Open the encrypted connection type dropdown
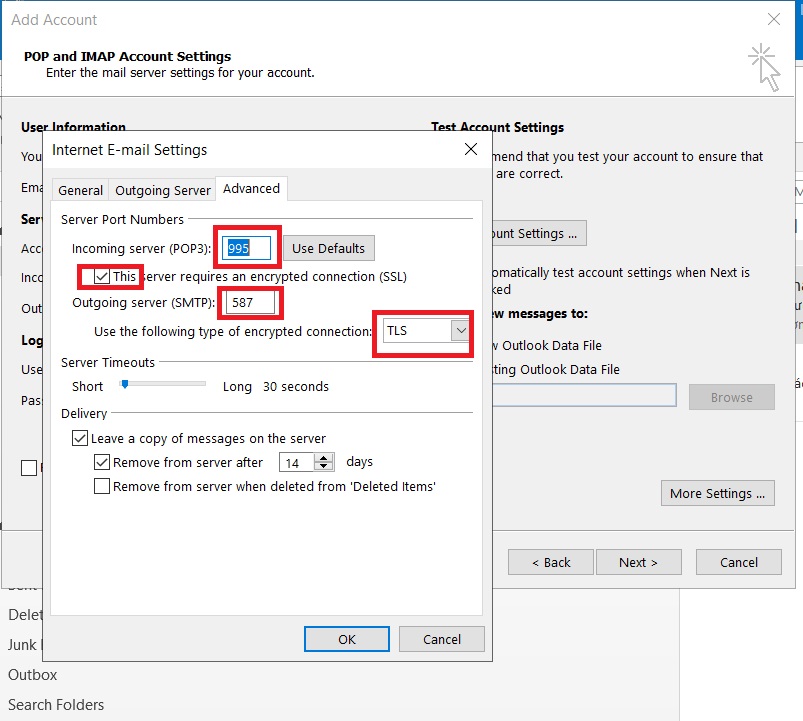The width and height of the screenshot is (803, 721). click(x=459, y=330)
